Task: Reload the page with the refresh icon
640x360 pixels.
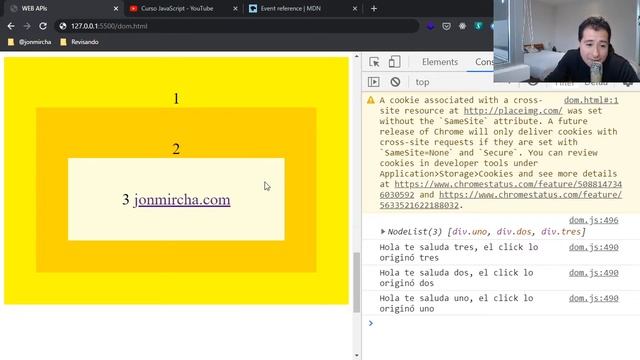Action: [x=43, y=26]
